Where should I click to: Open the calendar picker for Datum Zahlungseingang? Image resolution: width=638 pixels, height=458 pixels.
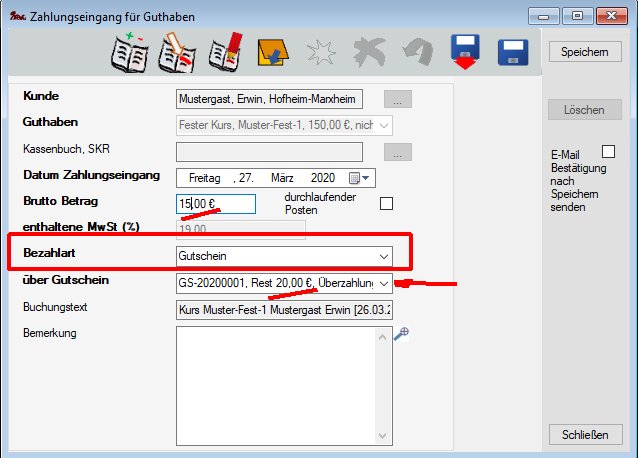point(357,178)
